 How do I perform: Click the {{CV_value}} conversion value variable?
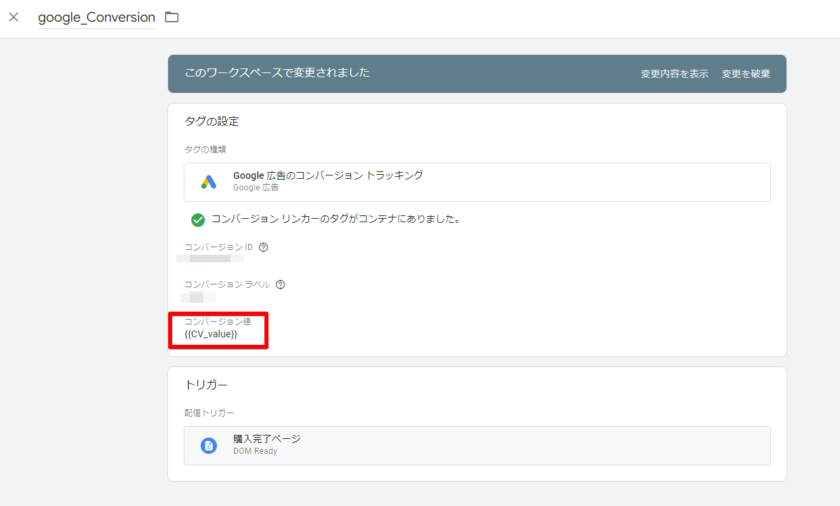pyautogui.click(x=210, y=334)
